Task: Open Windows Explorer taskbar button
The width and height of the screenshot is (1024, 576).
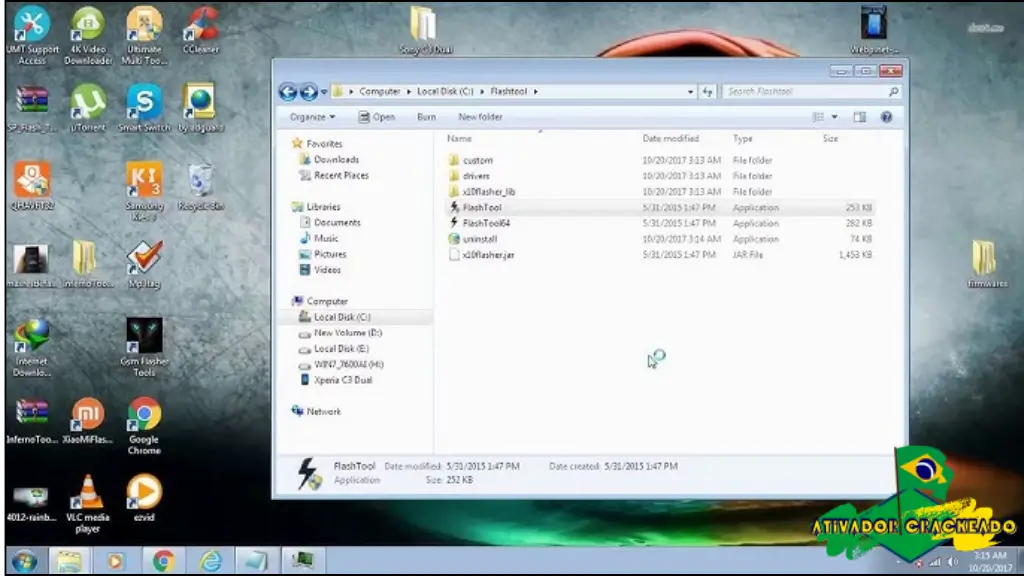Action: pyautogui.click(x=69, y=561)
